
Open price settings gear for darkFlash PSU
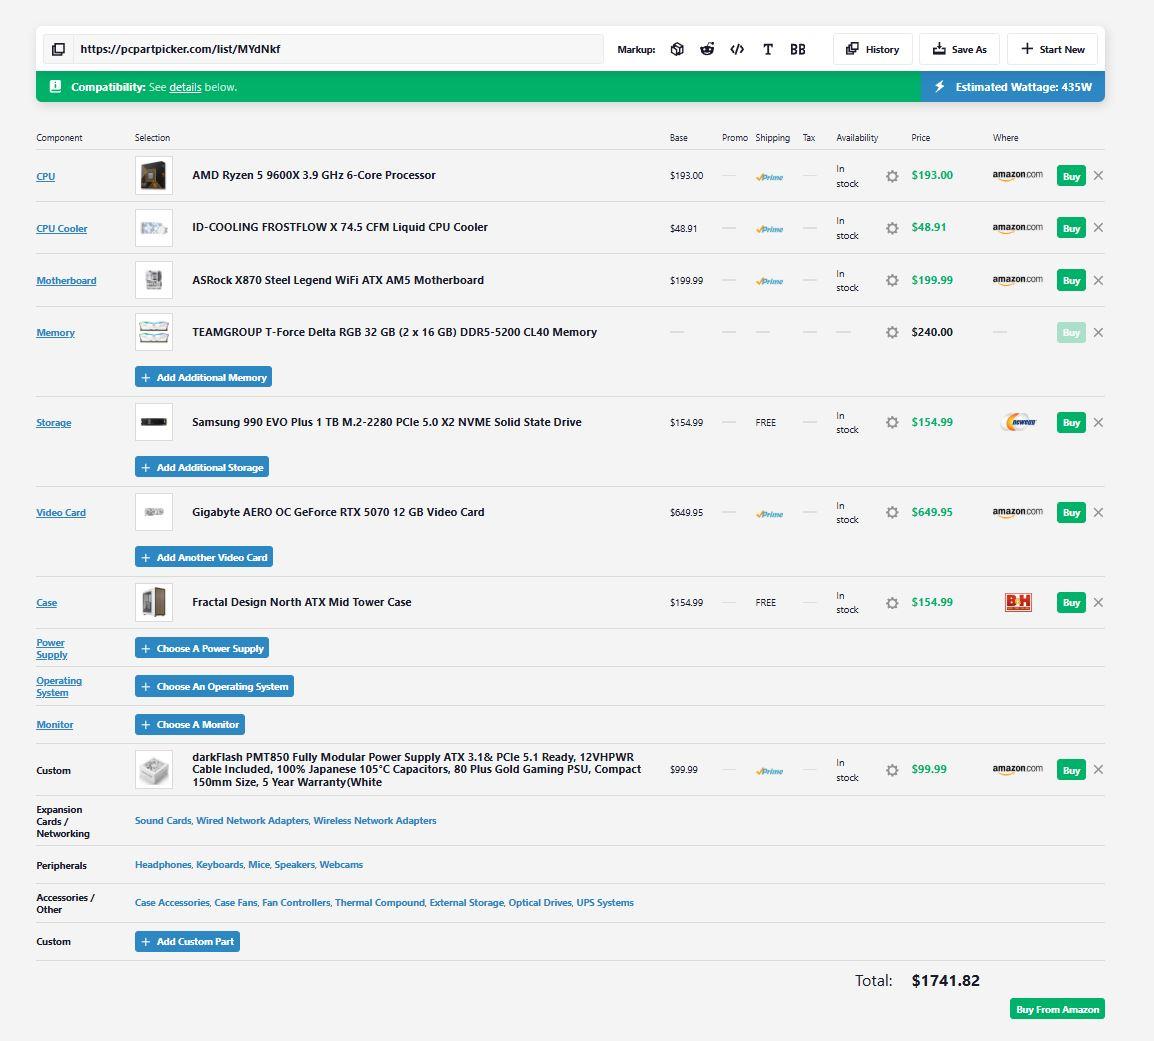[x=892, y=770]
